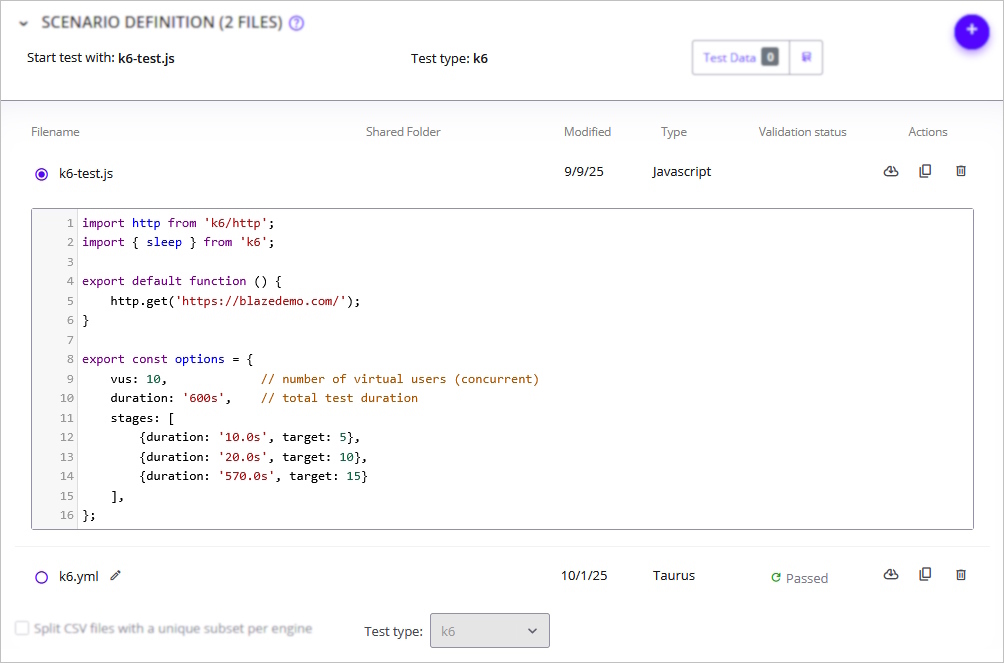Copy the k6.yml file
The width and height of the screenshot is (1004, 663).
pos(925,575)
